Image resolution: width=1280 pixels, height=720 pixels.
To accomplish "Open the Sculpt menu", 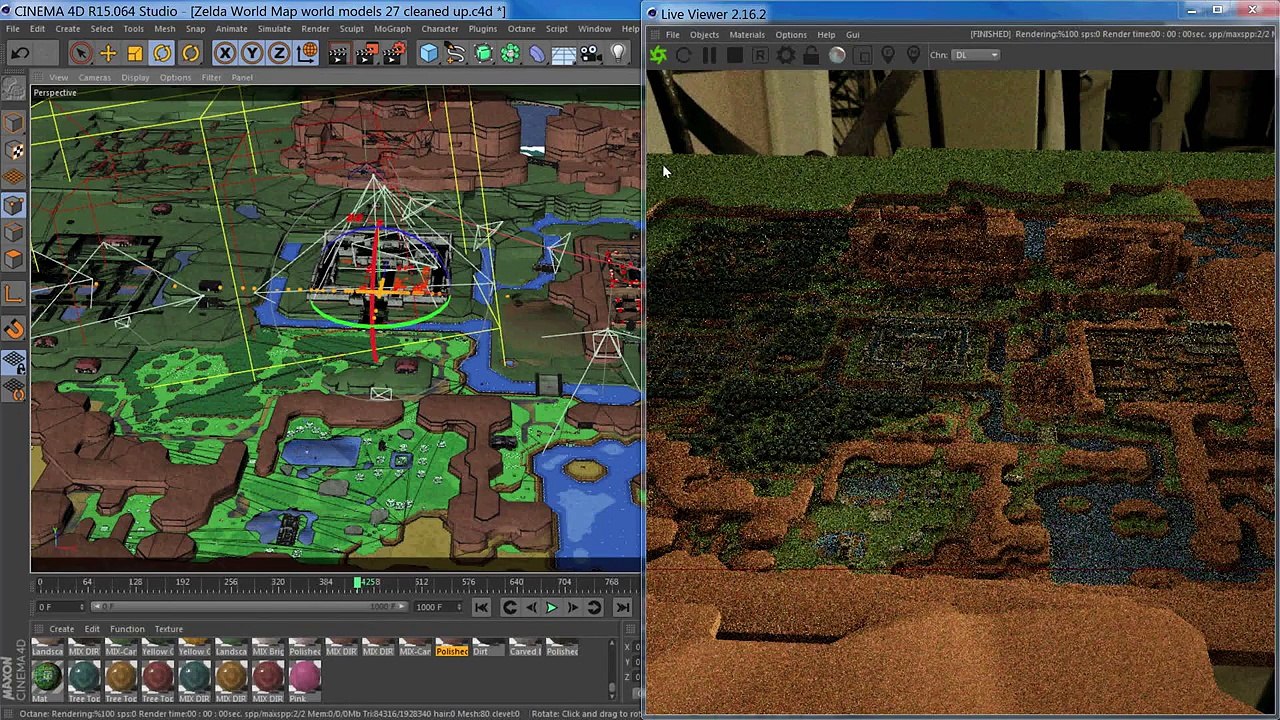I will click(x=351, y=29).
